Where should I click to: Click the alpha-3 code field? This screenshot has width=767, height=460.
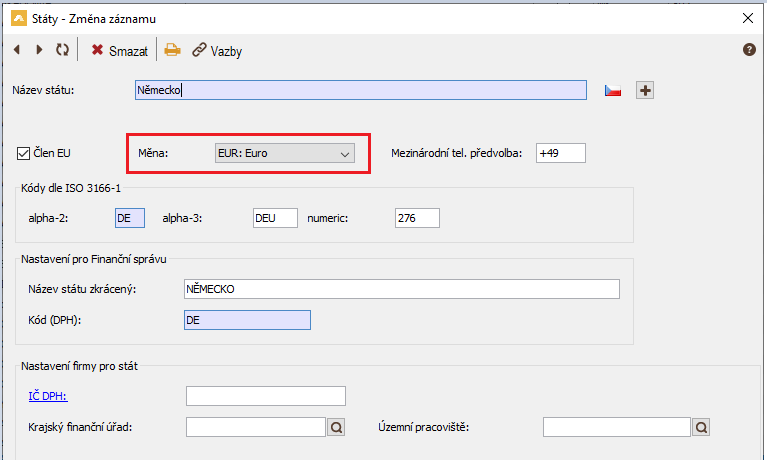(275, 218)
